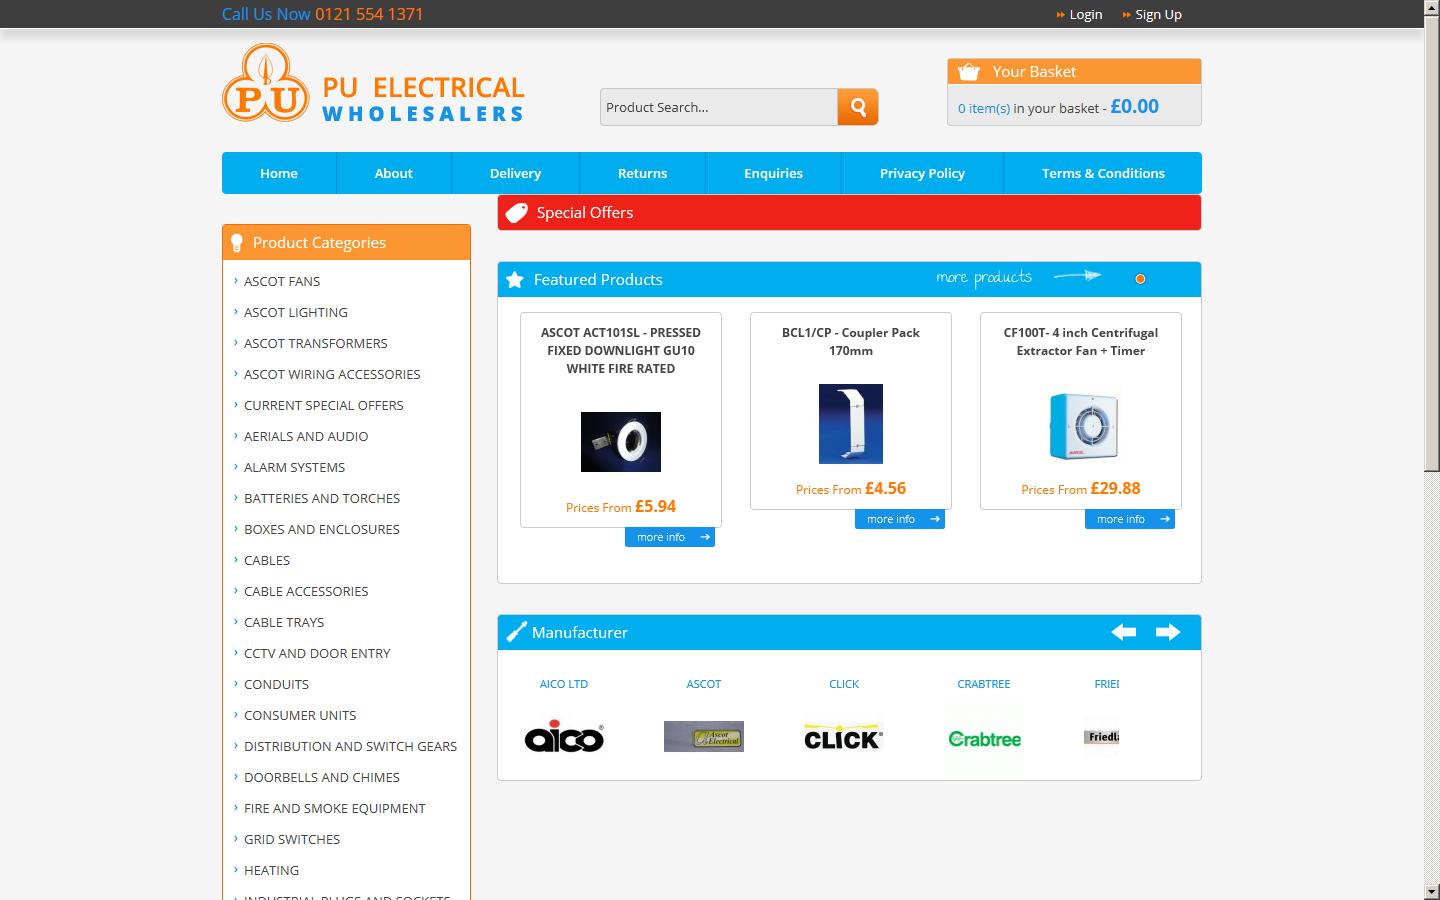Click the search magnifying glass icon
This screenshot has height=900, width=1440.
[857, 106]
